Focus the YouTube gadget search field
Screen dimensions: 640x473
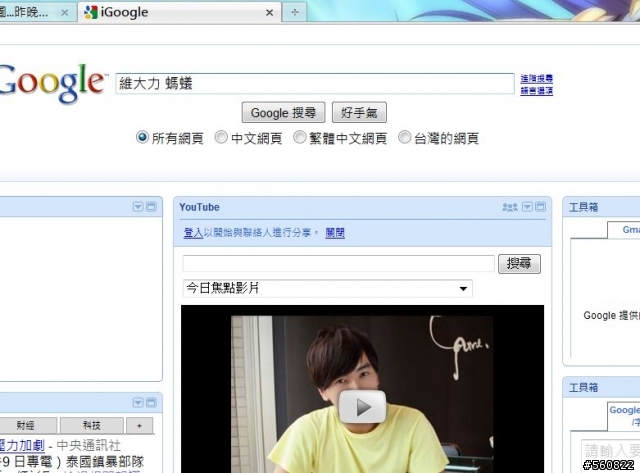point(339,263)
